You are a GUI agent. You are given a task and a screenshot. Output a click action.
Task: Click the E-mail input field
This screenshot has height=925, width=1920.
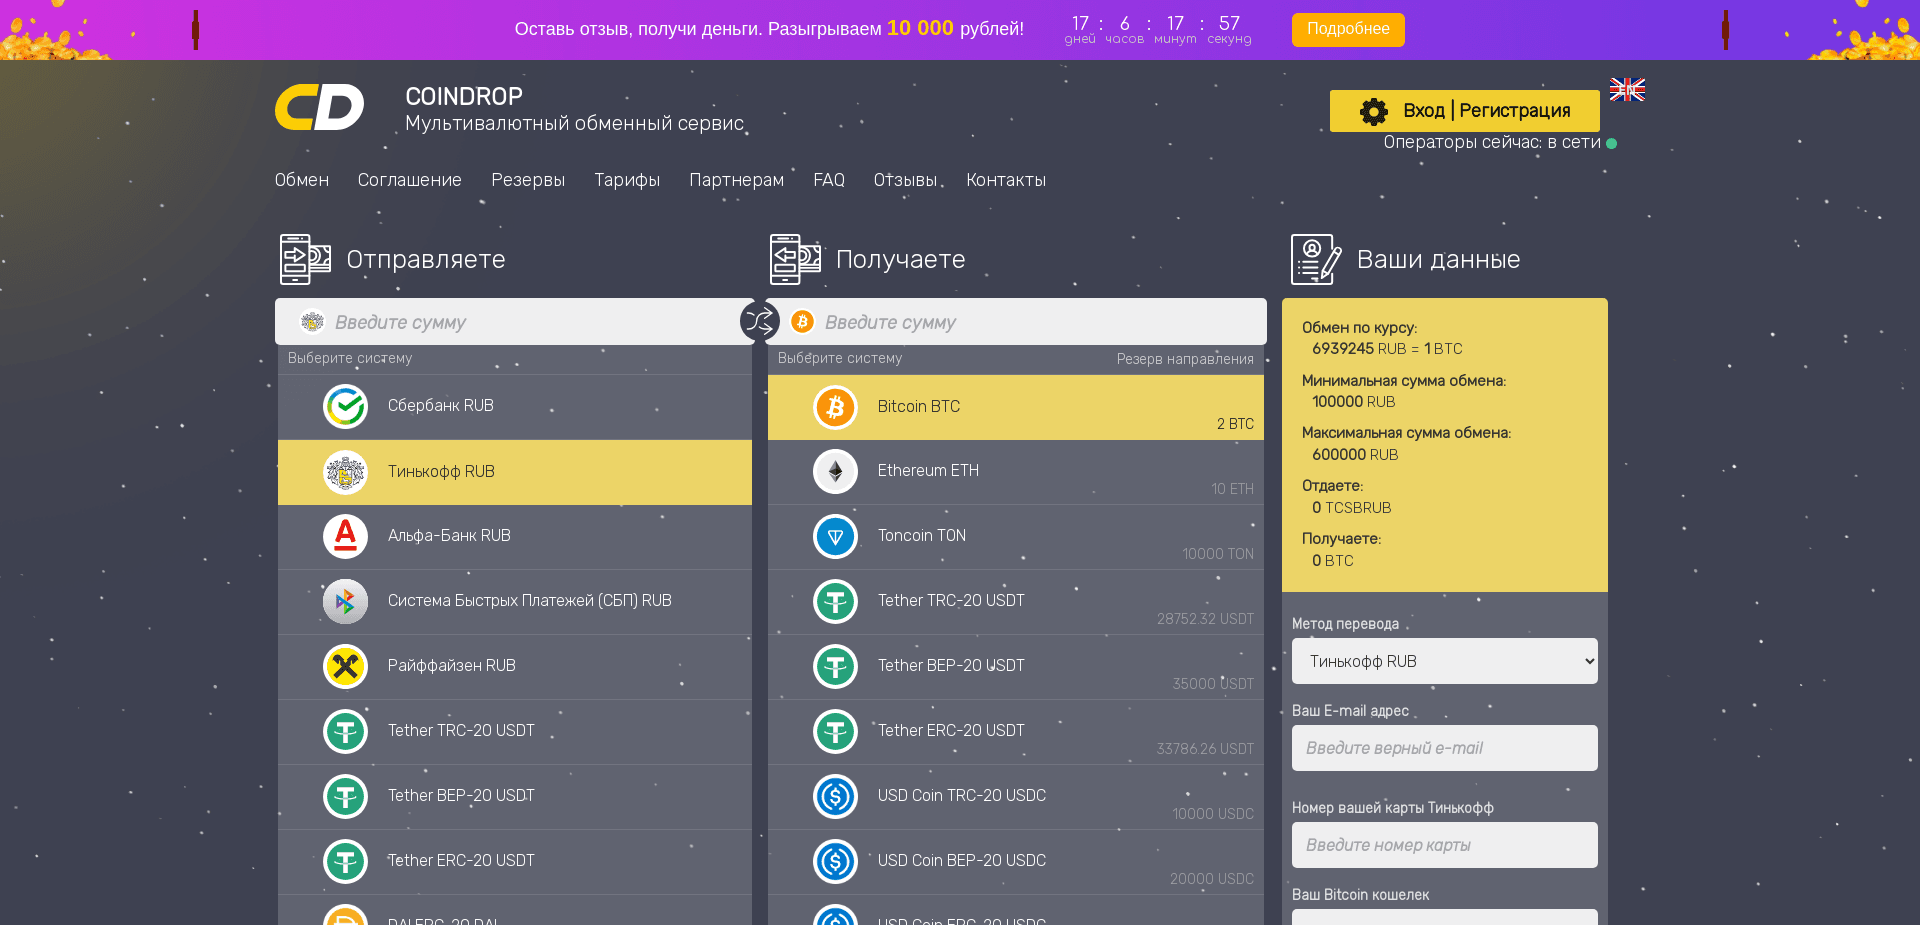(1443, 748)
